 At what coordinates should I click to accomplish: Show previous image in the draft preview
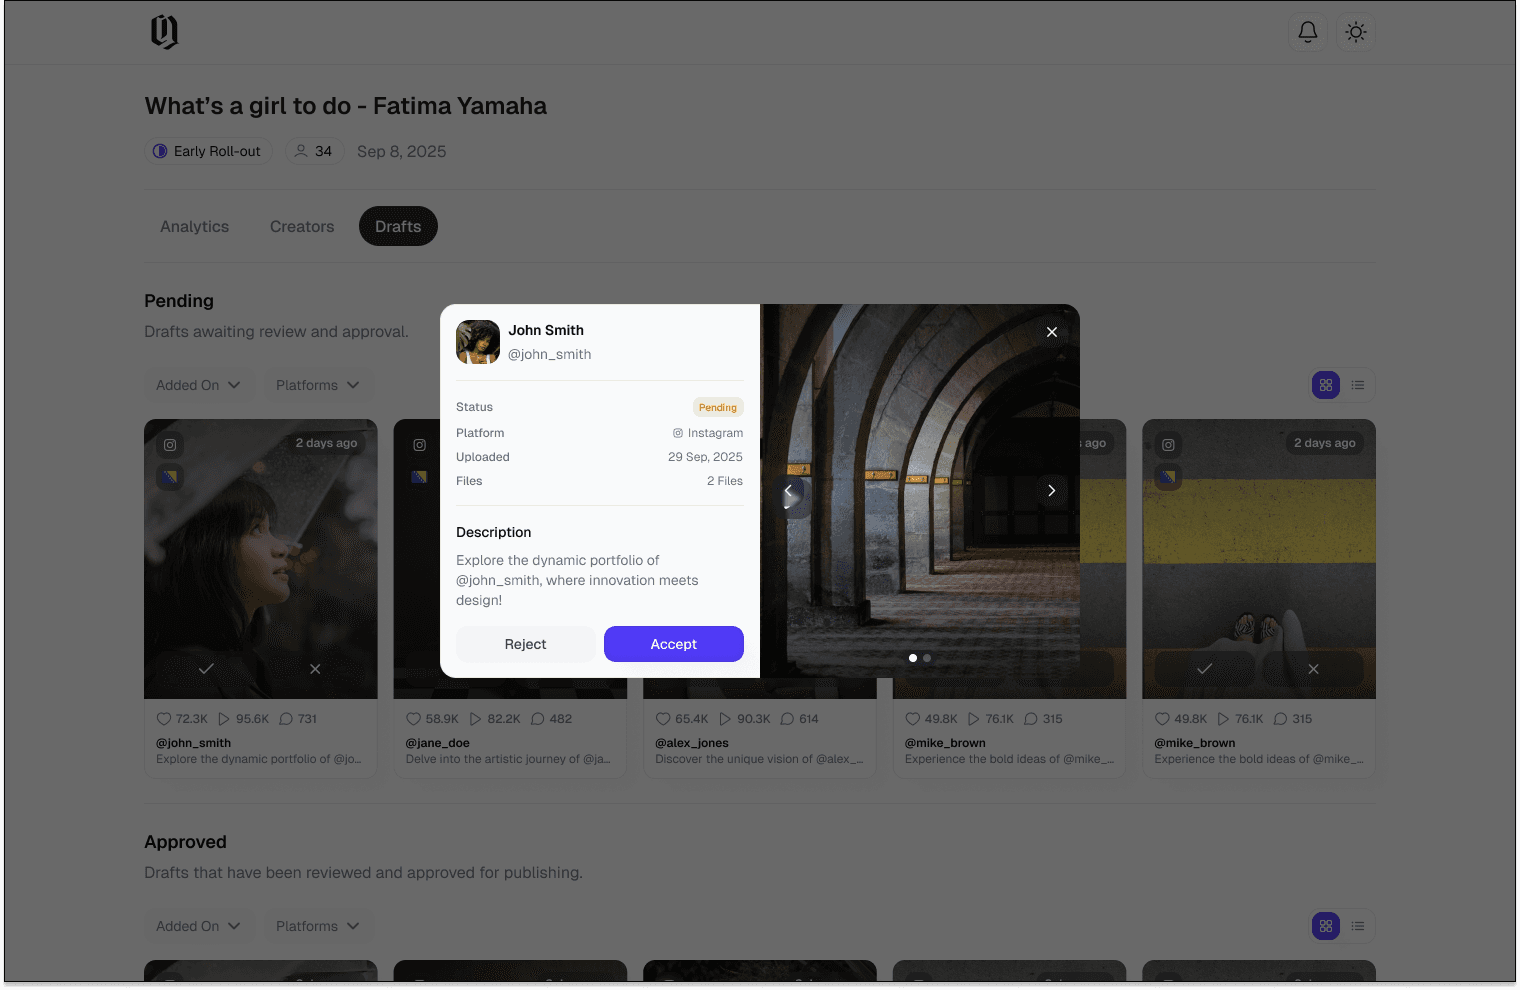[x=788, y=490]
